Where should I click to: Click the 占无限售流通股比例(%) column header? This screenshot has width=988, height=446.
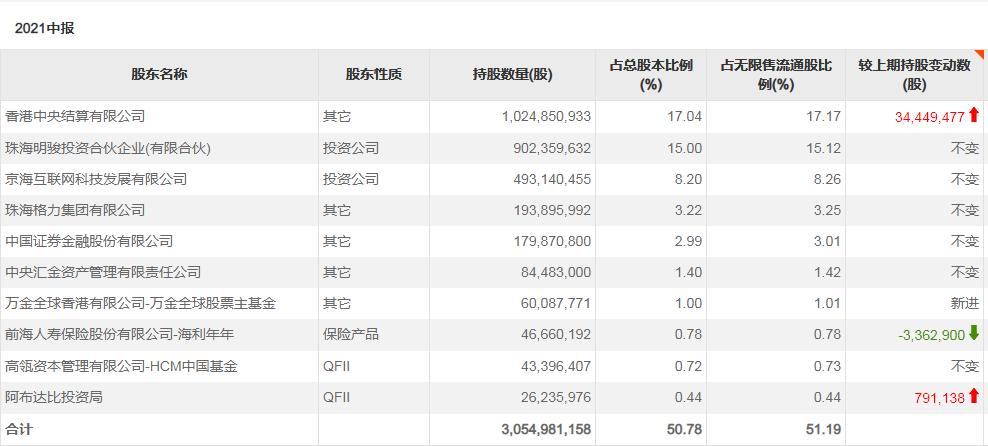(776, 74)
